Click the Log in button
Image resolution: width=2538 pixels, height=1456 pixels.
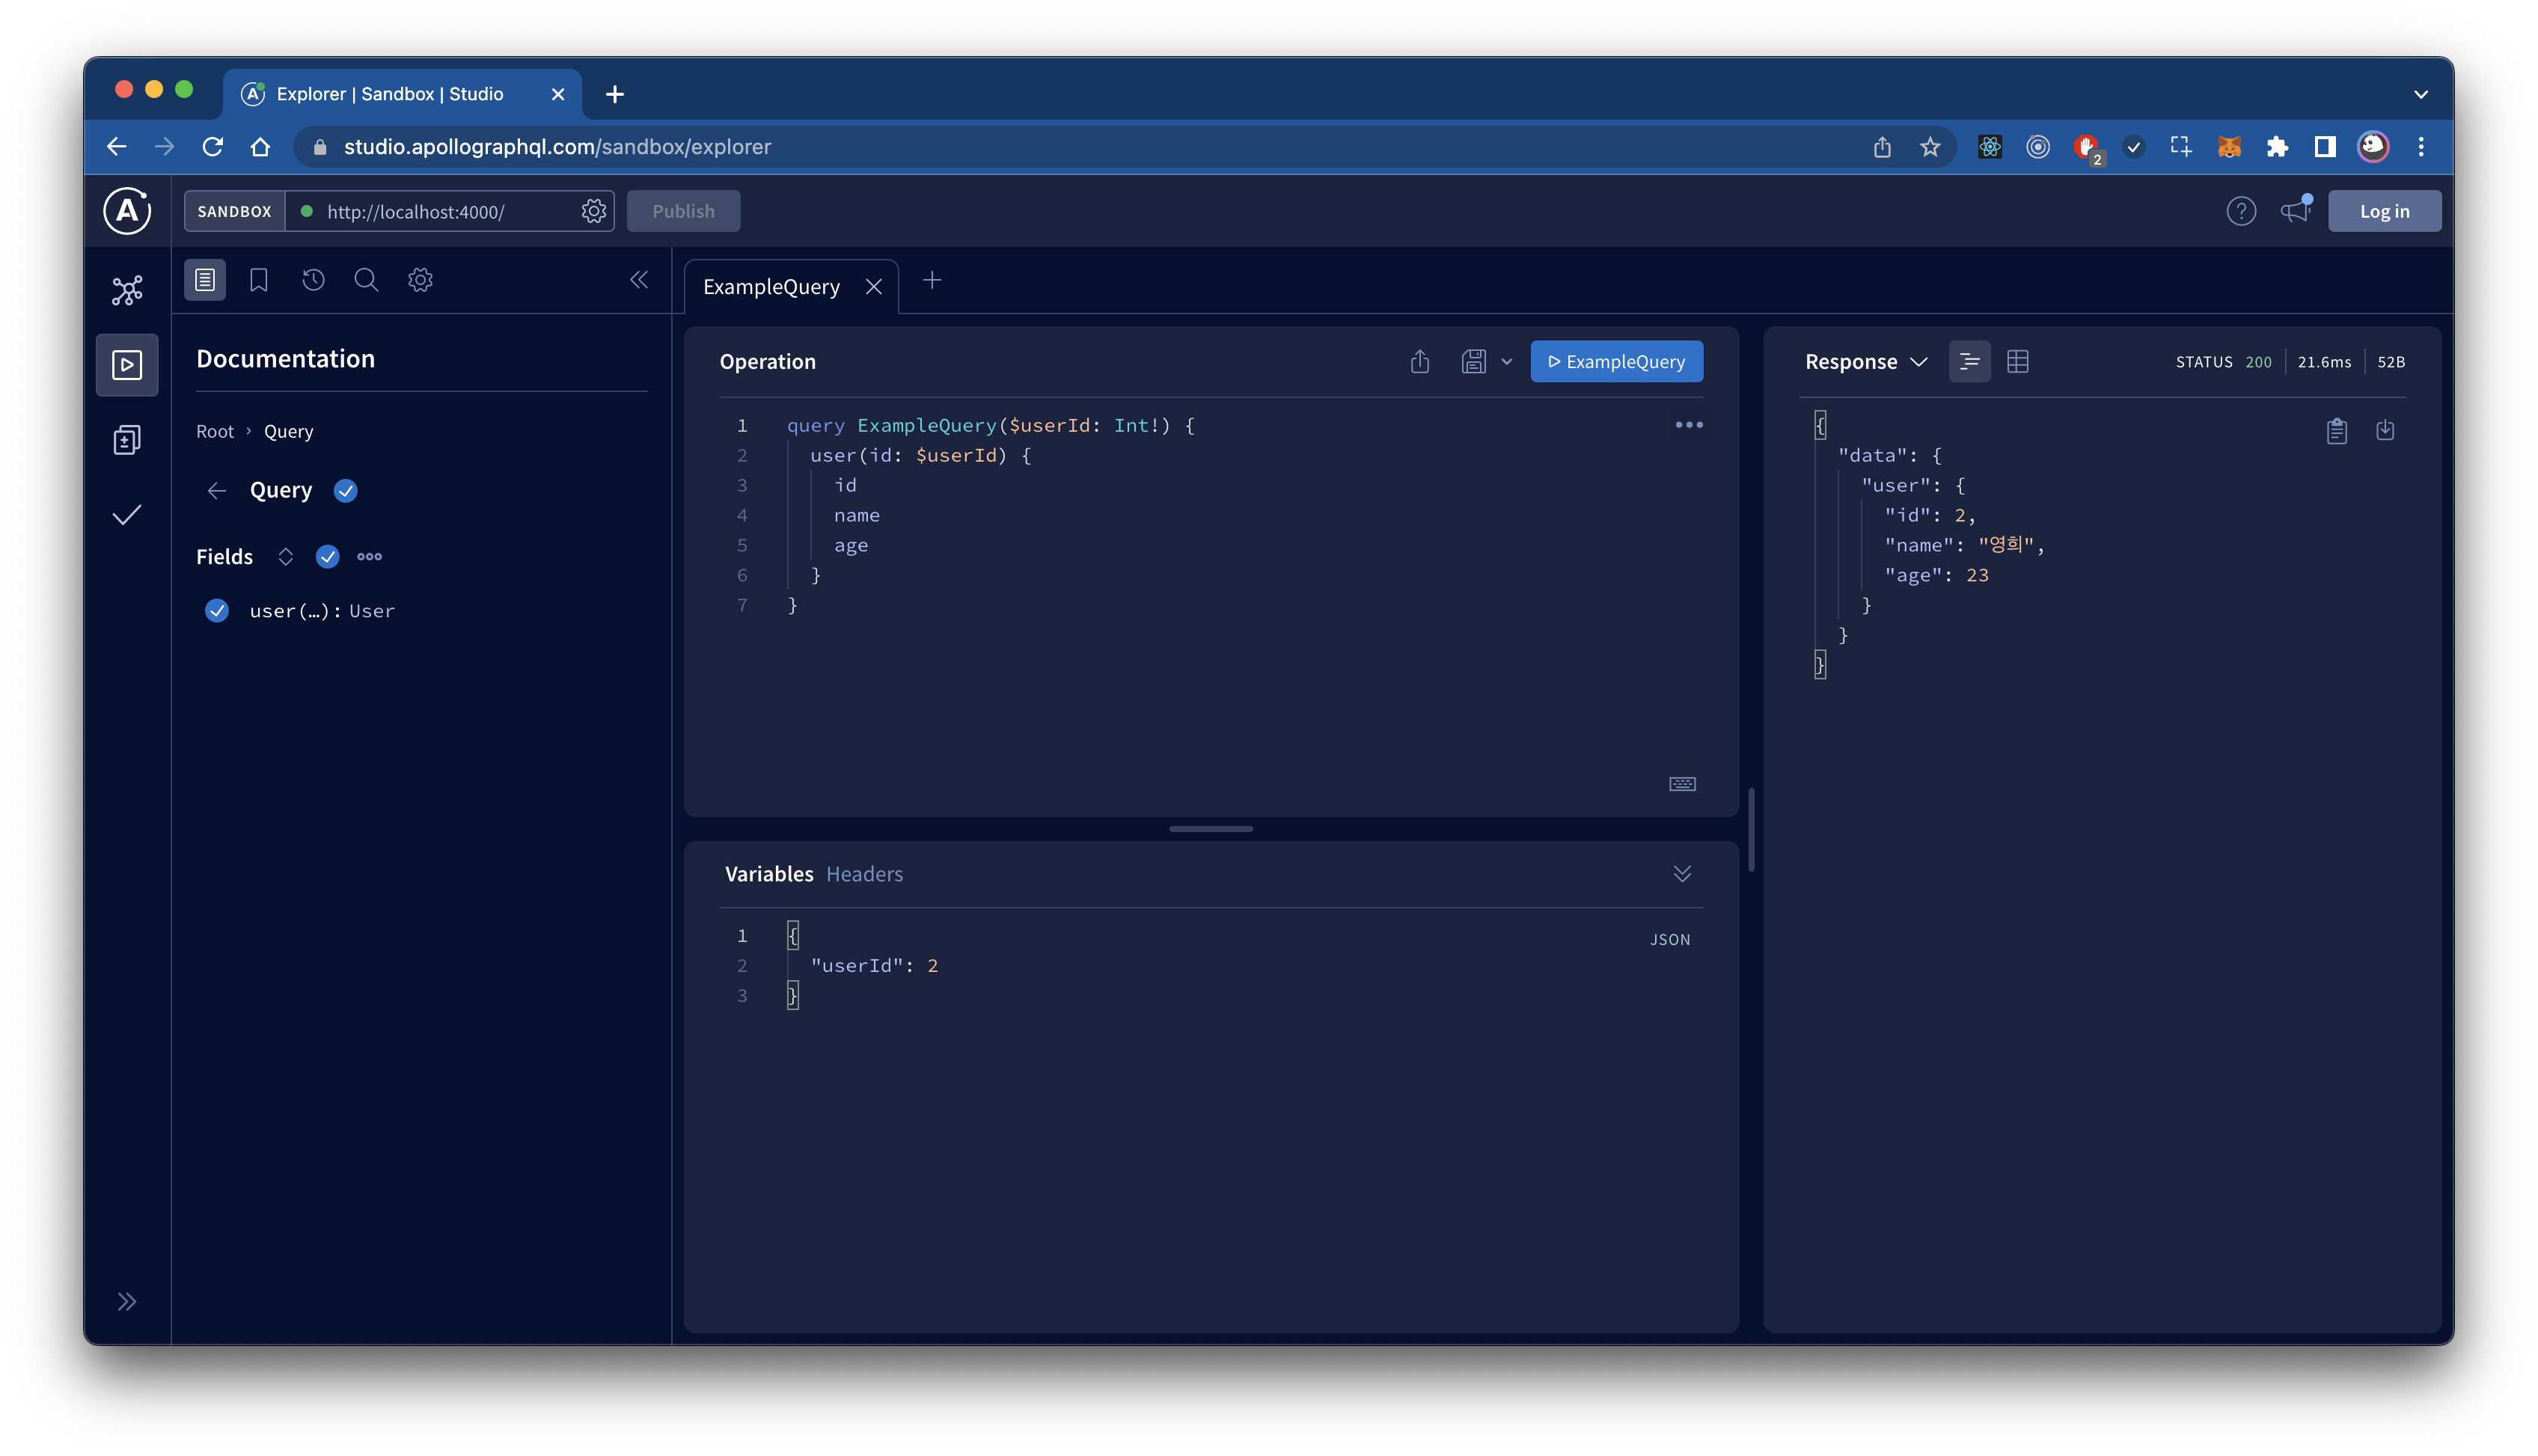click(x=2384, y=211)
